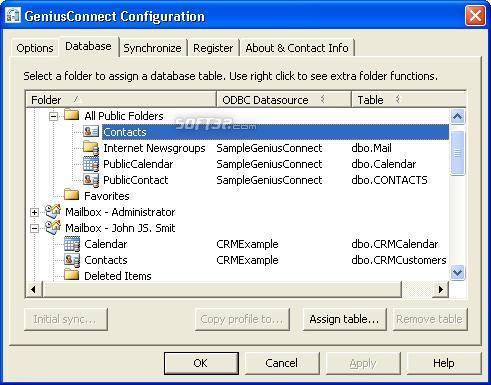This screenshot has height=385, width=491.
Task: Click SampleGeniusConnect in the Internet Newsgroups row
Action: pos(269,148)
